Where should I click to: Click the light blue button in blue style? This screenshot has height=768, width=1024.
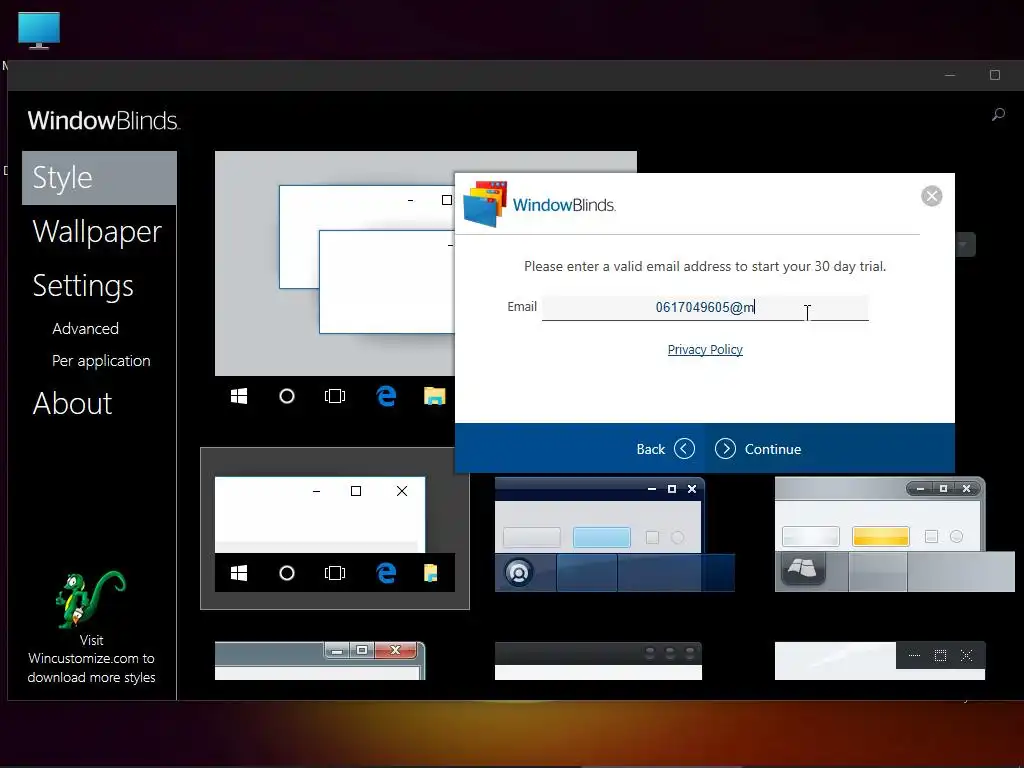pyautogui.click(x=601, y=537)
